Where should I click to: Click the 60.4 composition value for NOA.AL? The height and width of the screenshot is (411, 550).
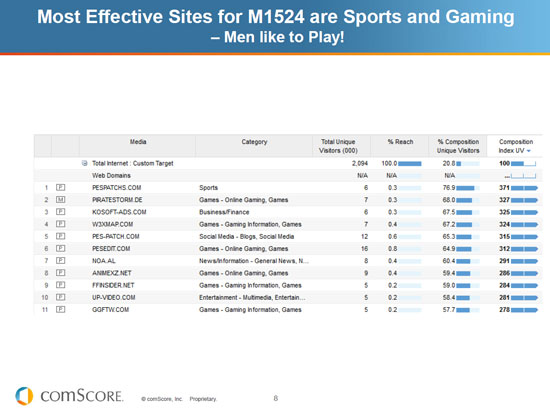pyautogui.click(x=449, y=261)
